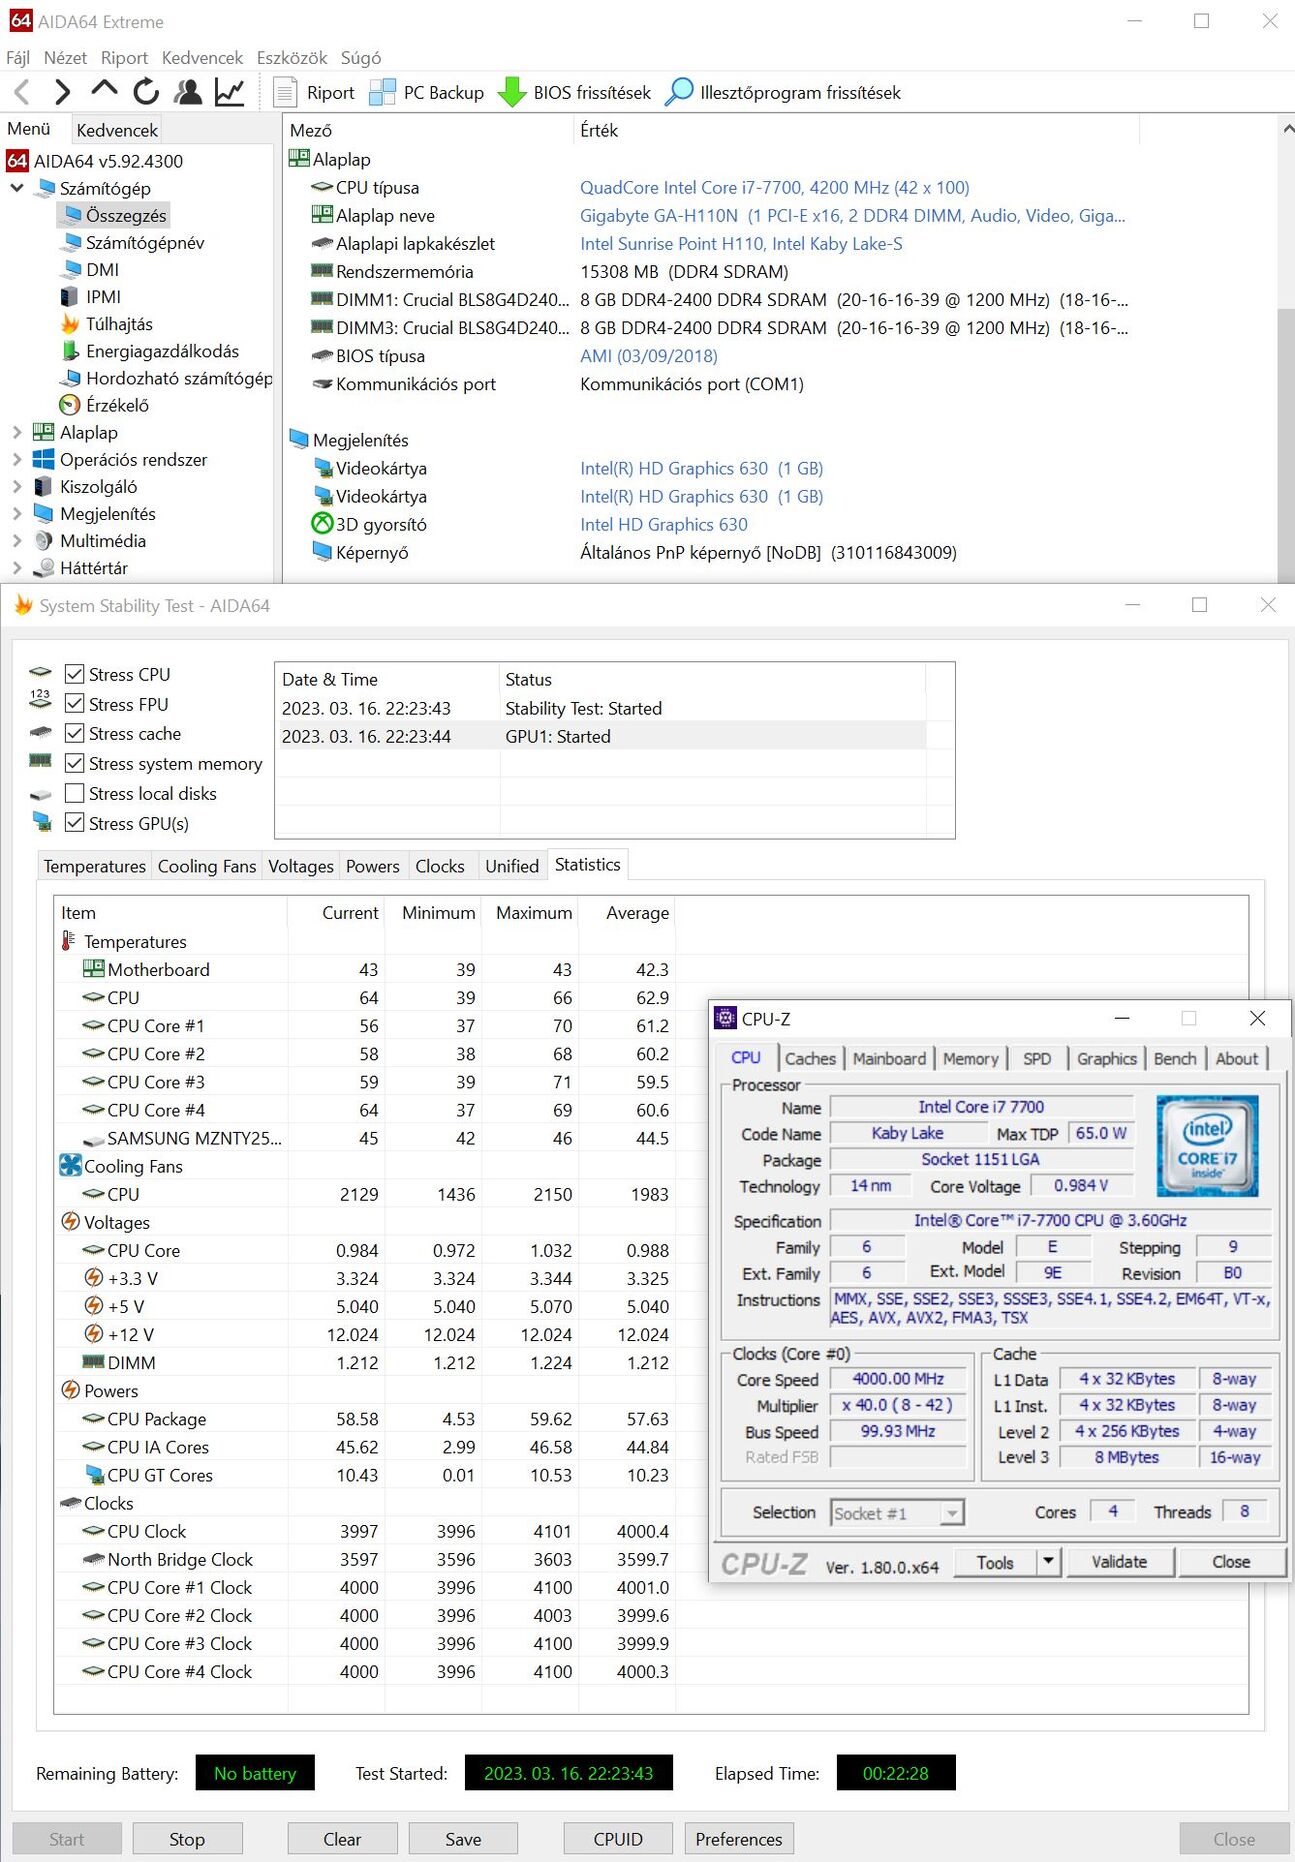The image size is (1295, 1862).
Task: Click the Gigabyte GA-H110N link
Action: [852, 215]
